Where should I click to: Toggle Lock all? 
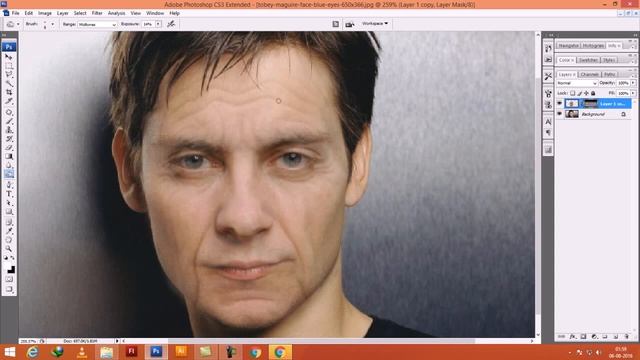click(x=593, y=93)
